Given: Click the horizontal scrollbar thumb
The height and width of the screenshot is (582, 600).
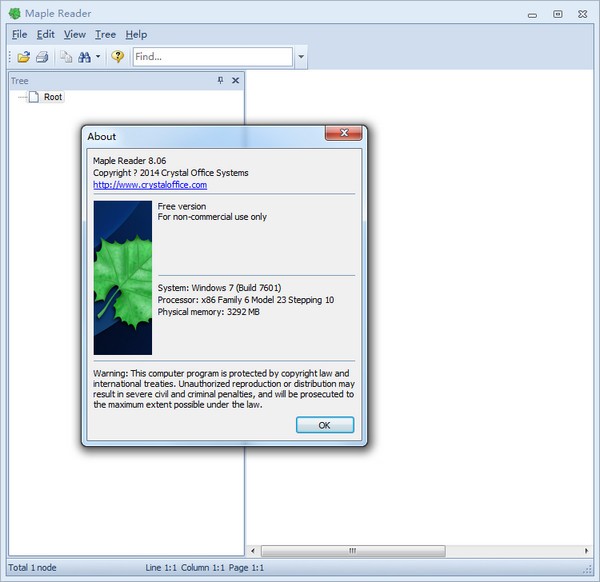Looking at the screenshot, I should coord(353,551).
